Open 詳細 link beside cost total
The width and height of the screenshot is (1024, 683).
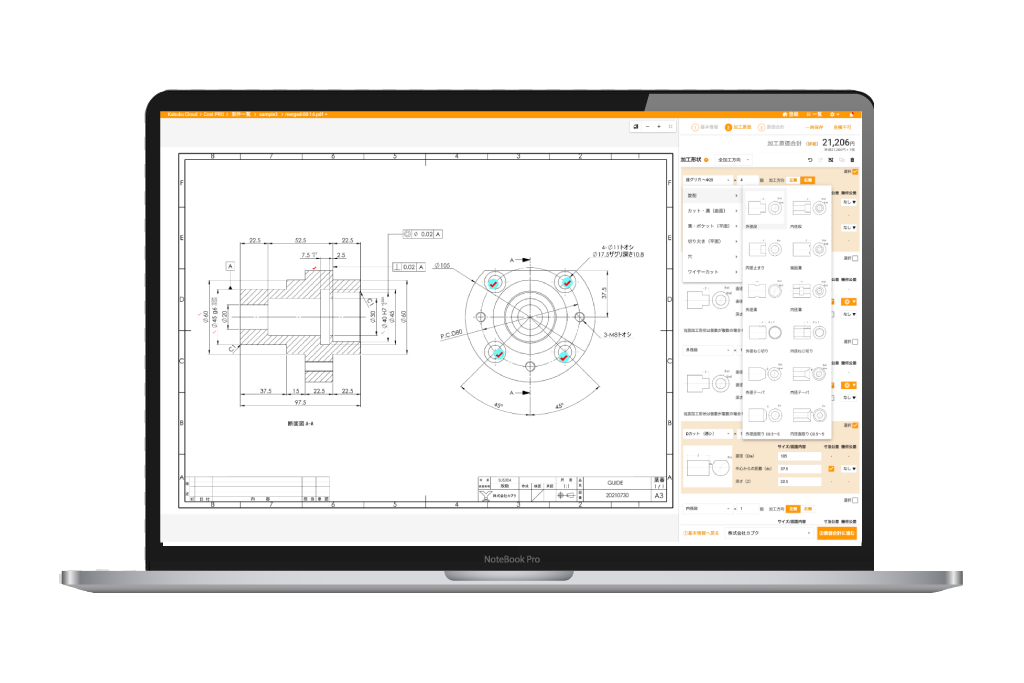click(812, 144)
